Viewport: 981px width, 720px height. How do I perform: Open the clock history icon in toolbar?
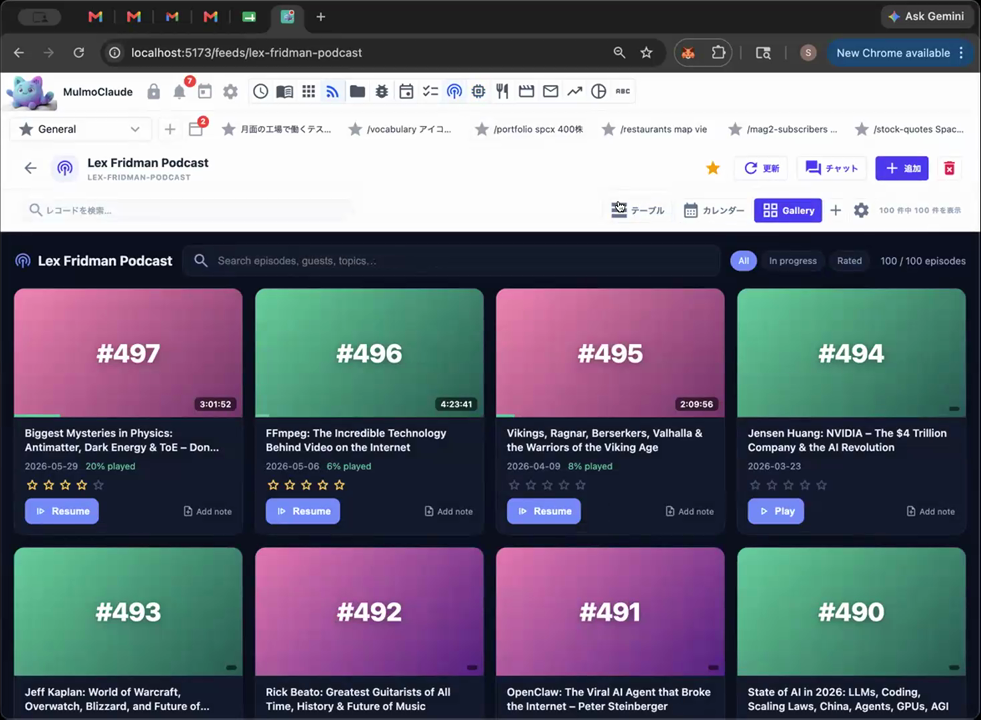pyautogui.click(x=260, y=91)
